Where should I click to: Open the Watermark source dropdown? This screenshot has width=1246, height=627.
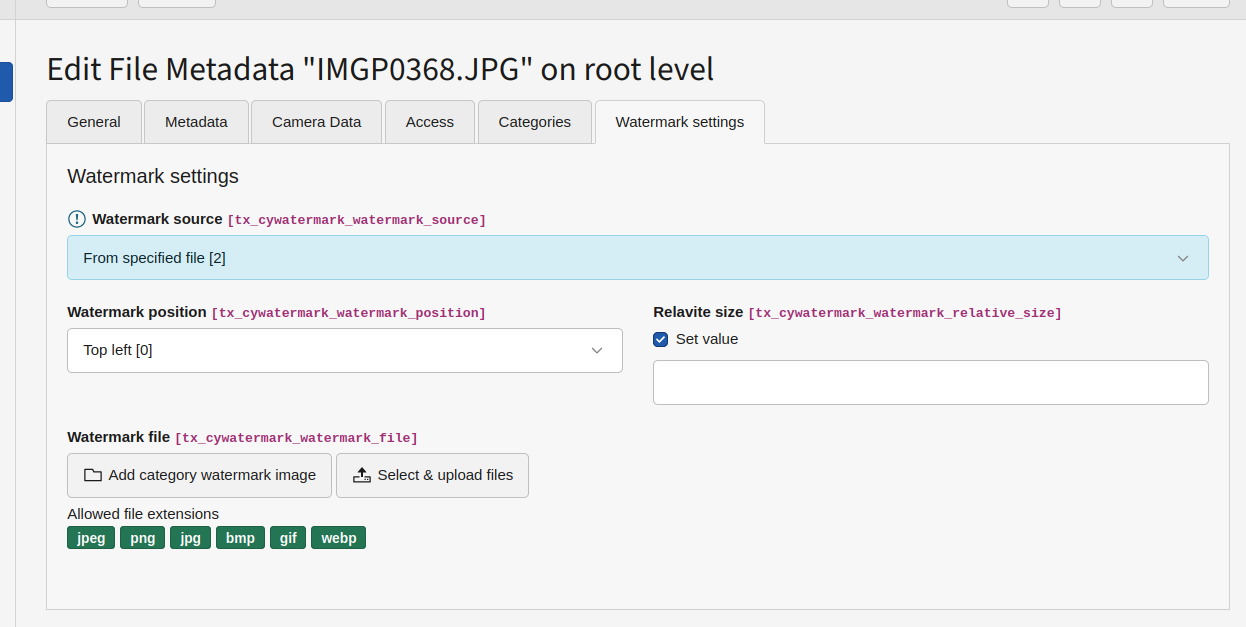pos(637,258)
